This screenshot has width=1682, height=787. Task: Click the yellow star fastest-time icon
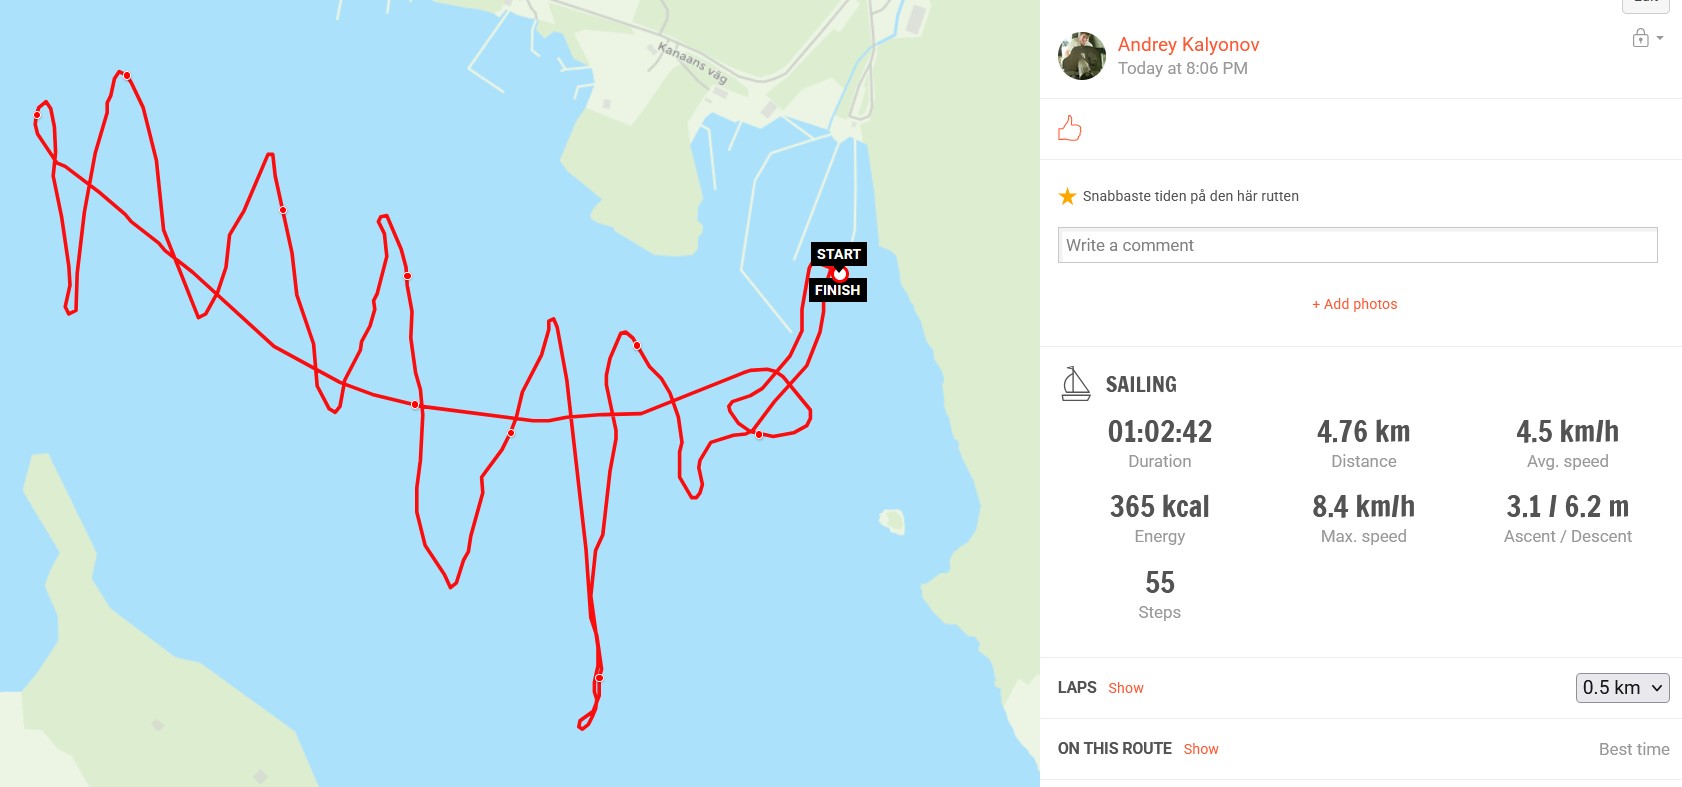click(x=1067, y=196)
